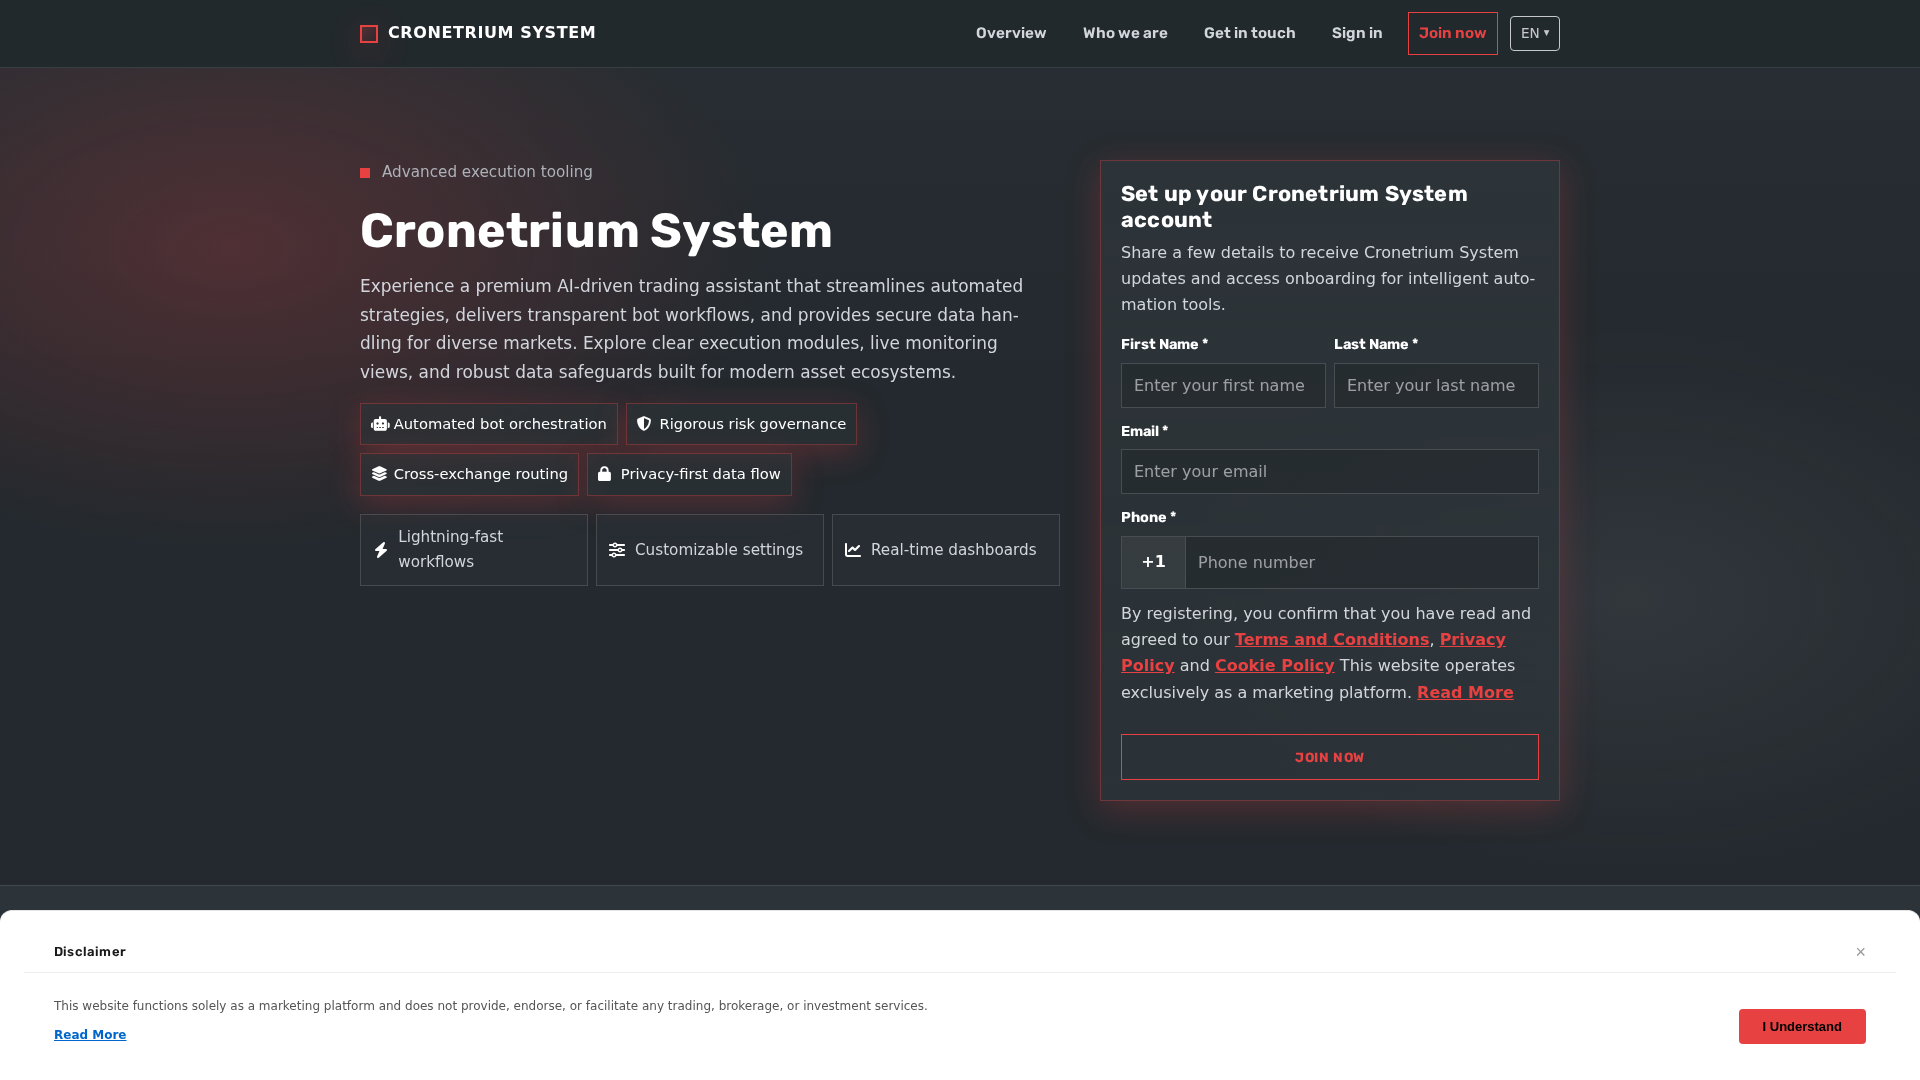The height and width of the screenshot is (1080, 1920).
Task: Click the chart icon beside Real-time dashboards
Action: tap(853, 550)
